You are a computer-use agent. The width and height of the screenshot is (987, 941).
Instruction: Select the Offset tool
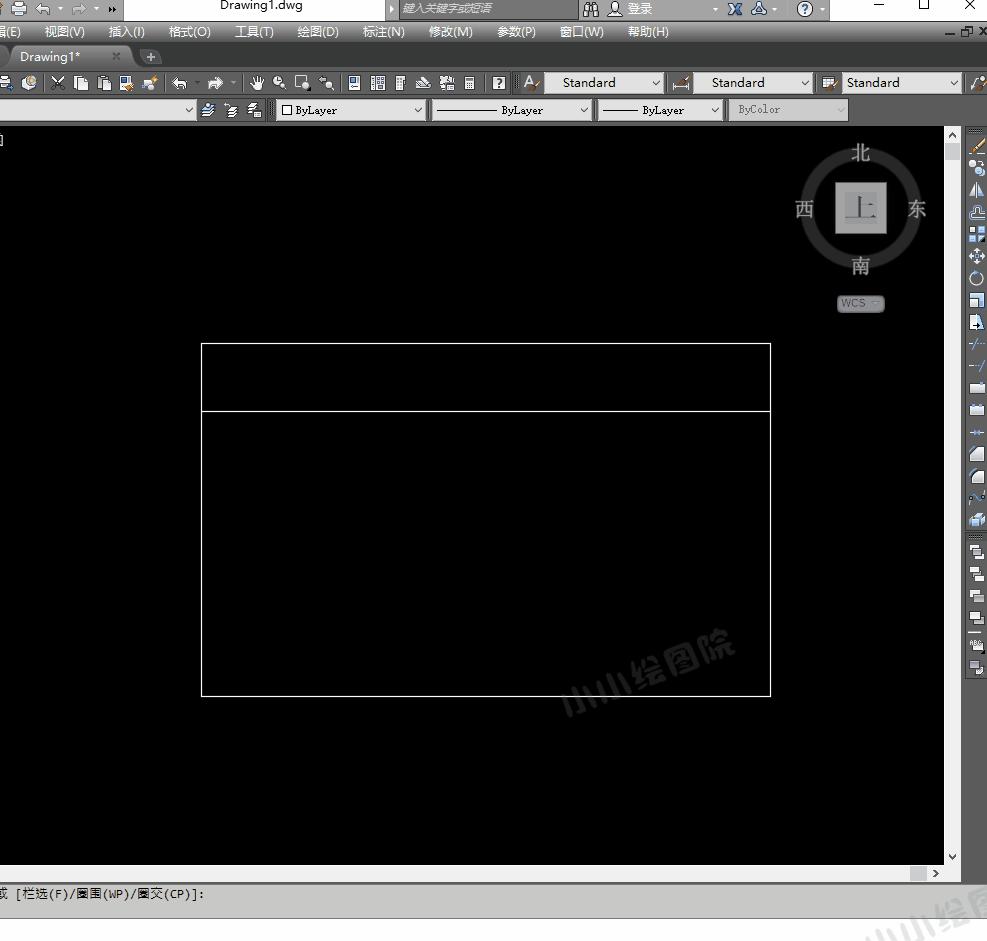click(x=976, y=213)
